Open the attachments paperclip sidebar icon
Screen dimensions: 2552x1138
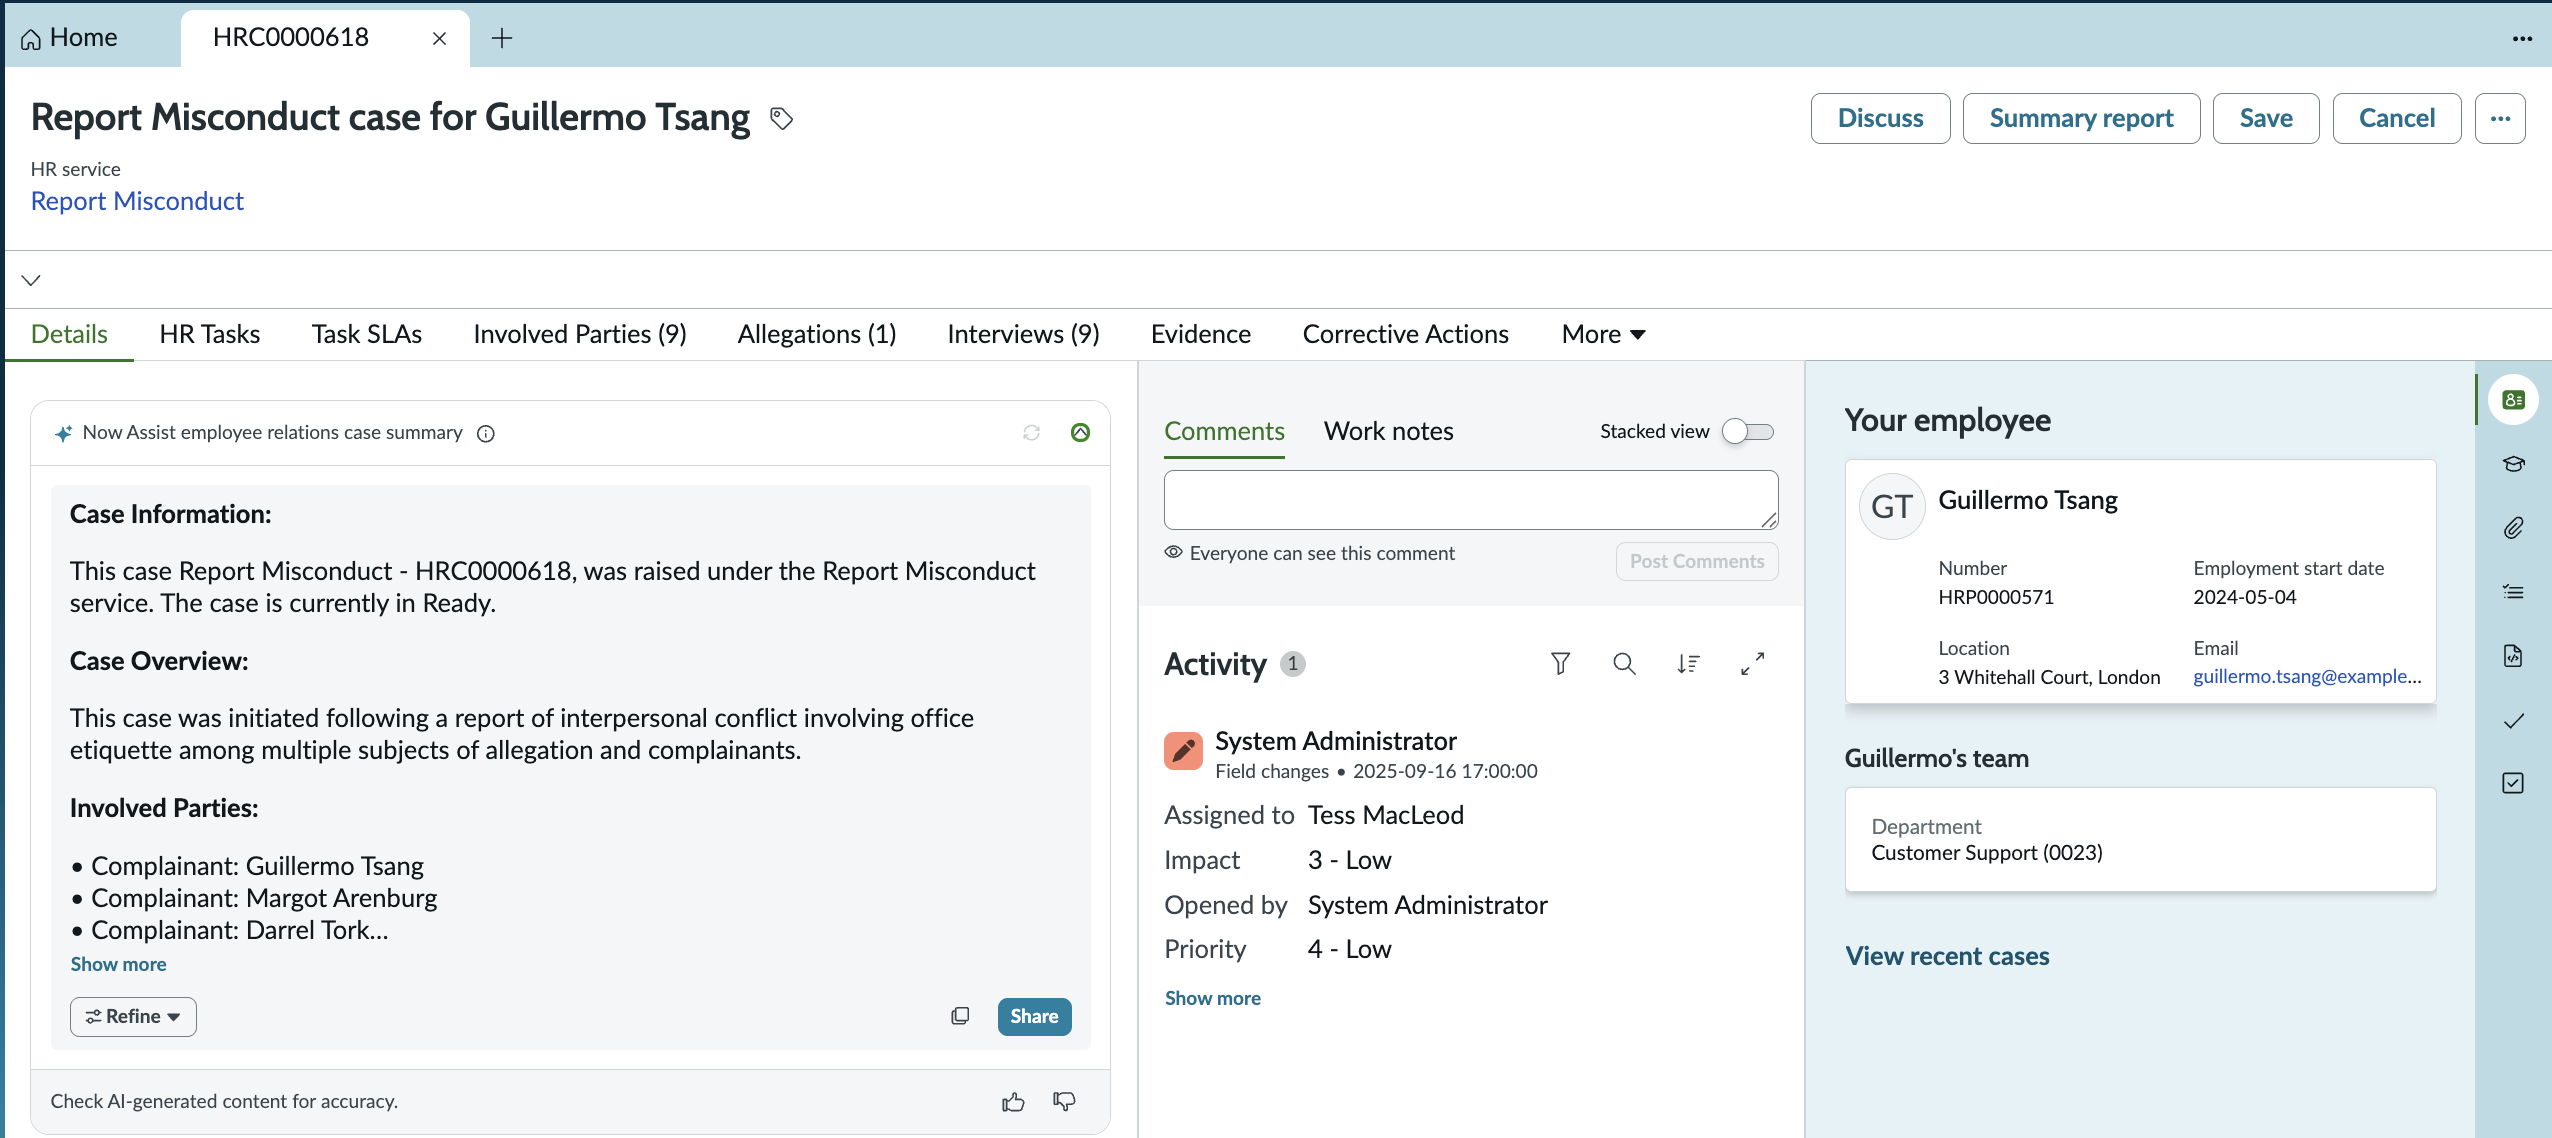tap(2513, 528)
